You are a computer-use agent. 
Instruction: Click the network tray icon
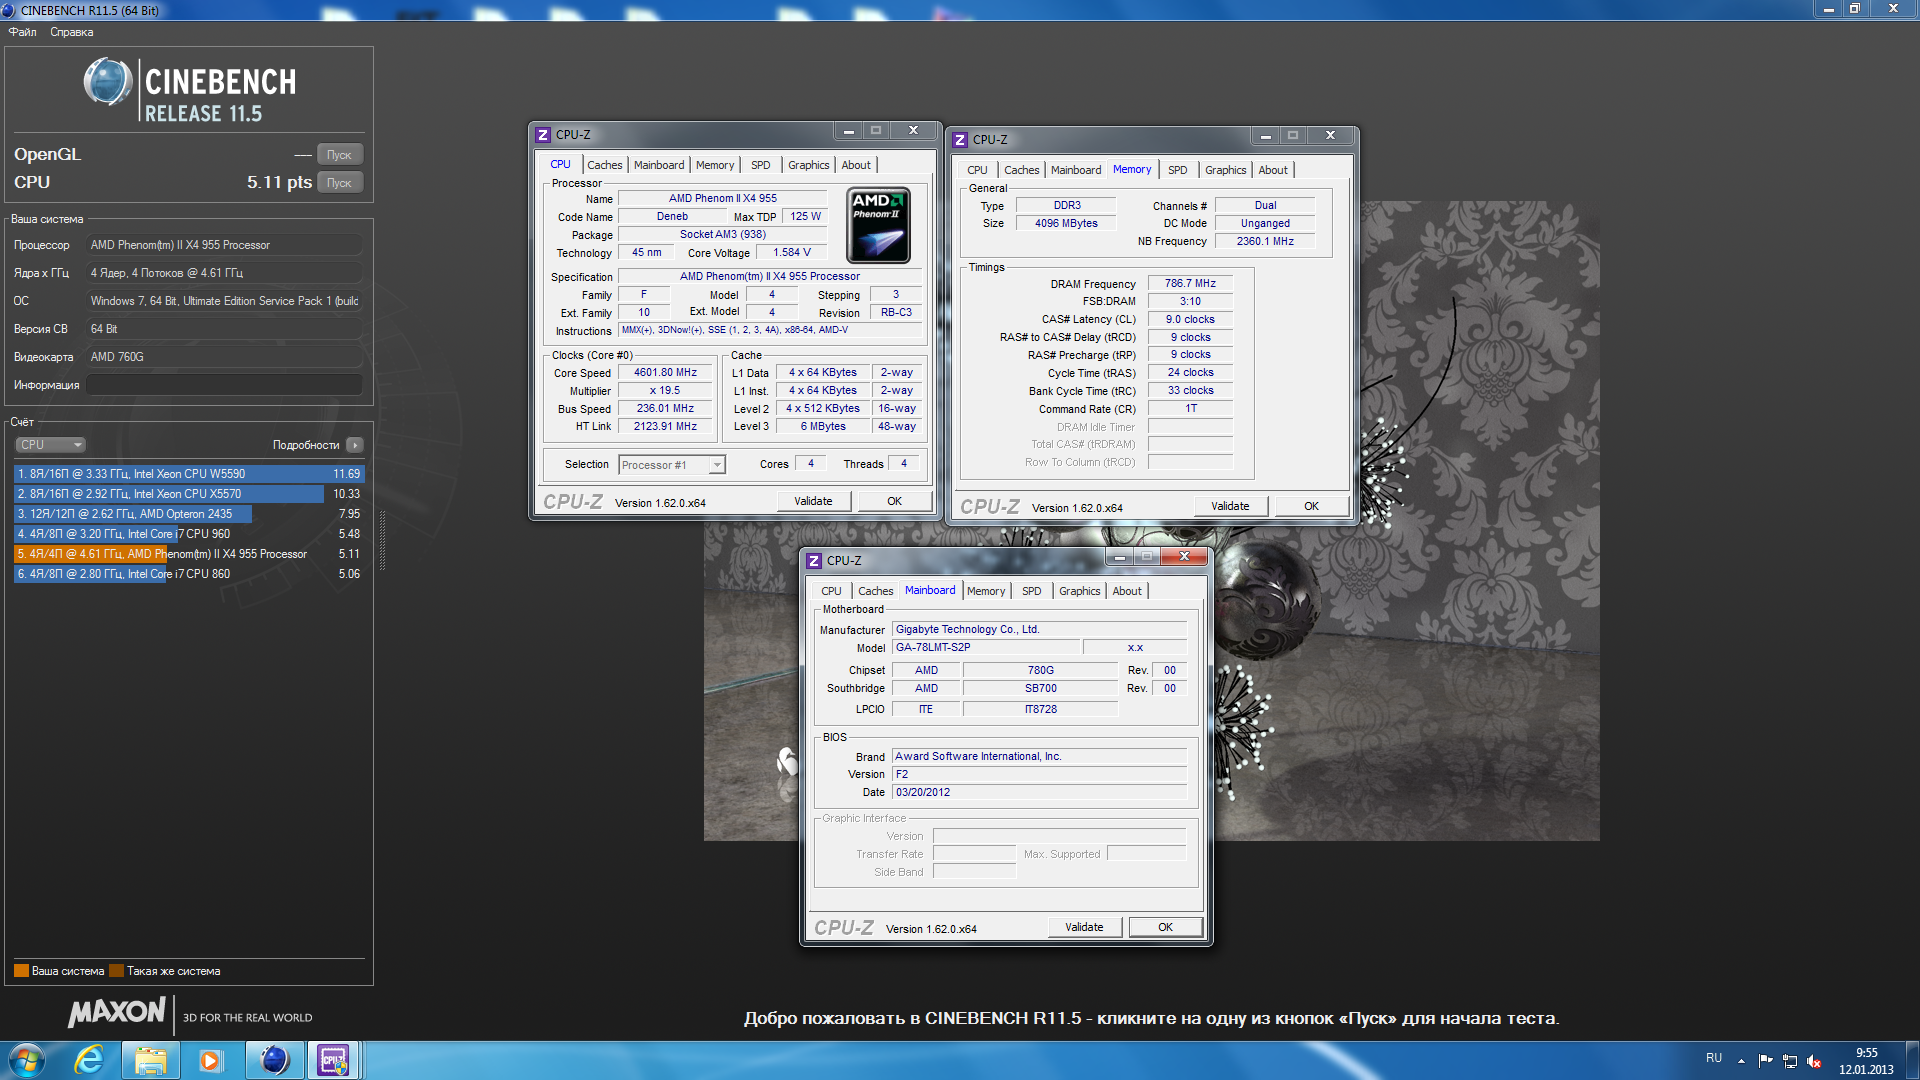point(1790,1060)
